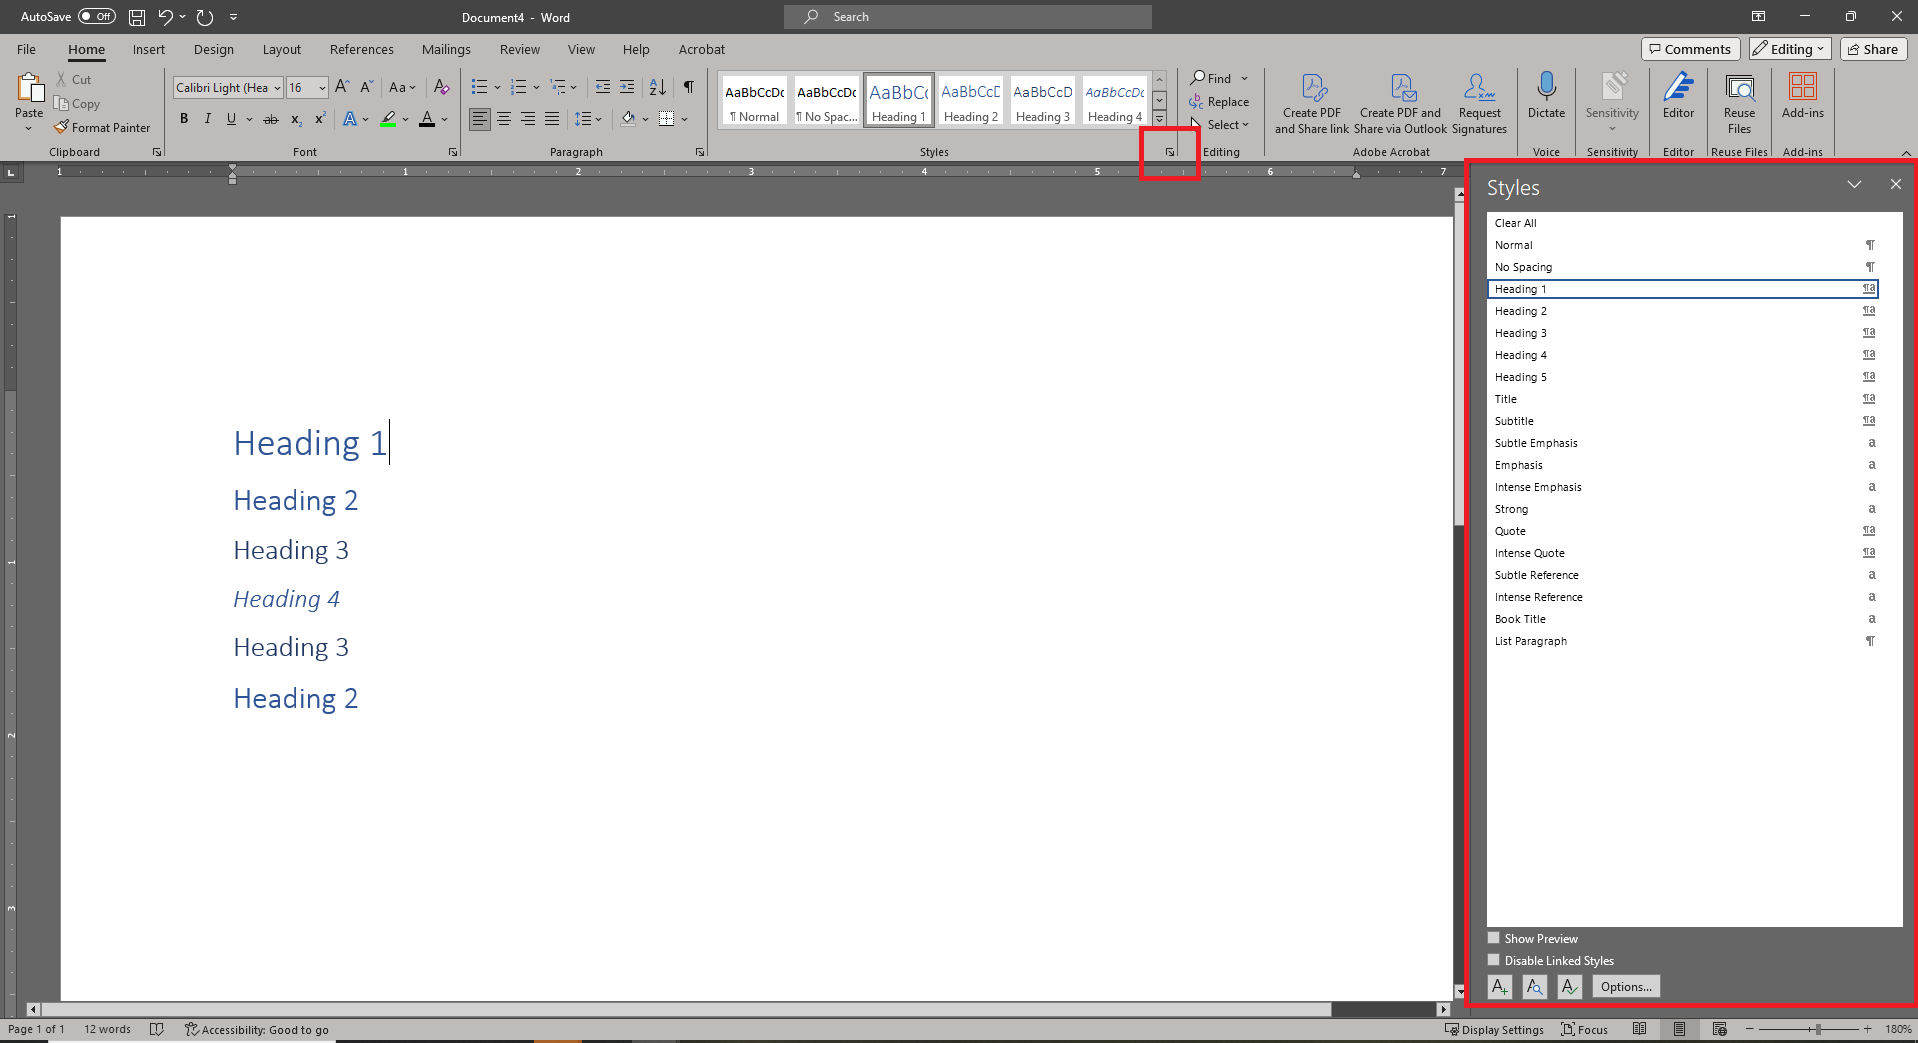Click the Dictate microphone icon
Image resolution: width=1918 pixels, height=1043 pixels.
tap(1546, 95)
